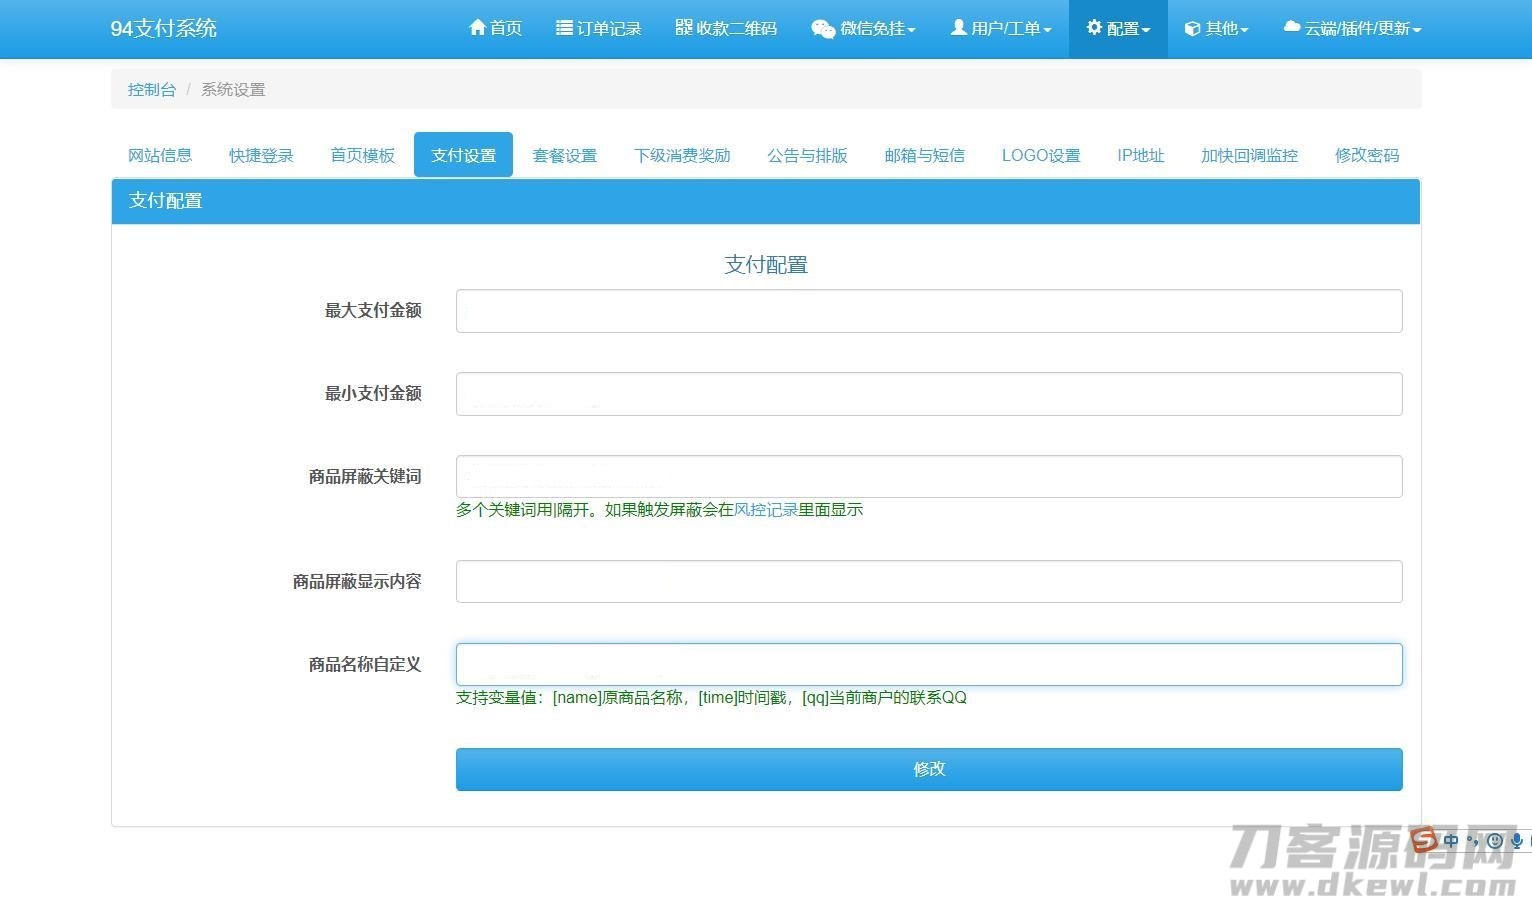The height and width of the screenshot is (903, 1532).
Task: Click the home icon in navbar
Action: 477,28
